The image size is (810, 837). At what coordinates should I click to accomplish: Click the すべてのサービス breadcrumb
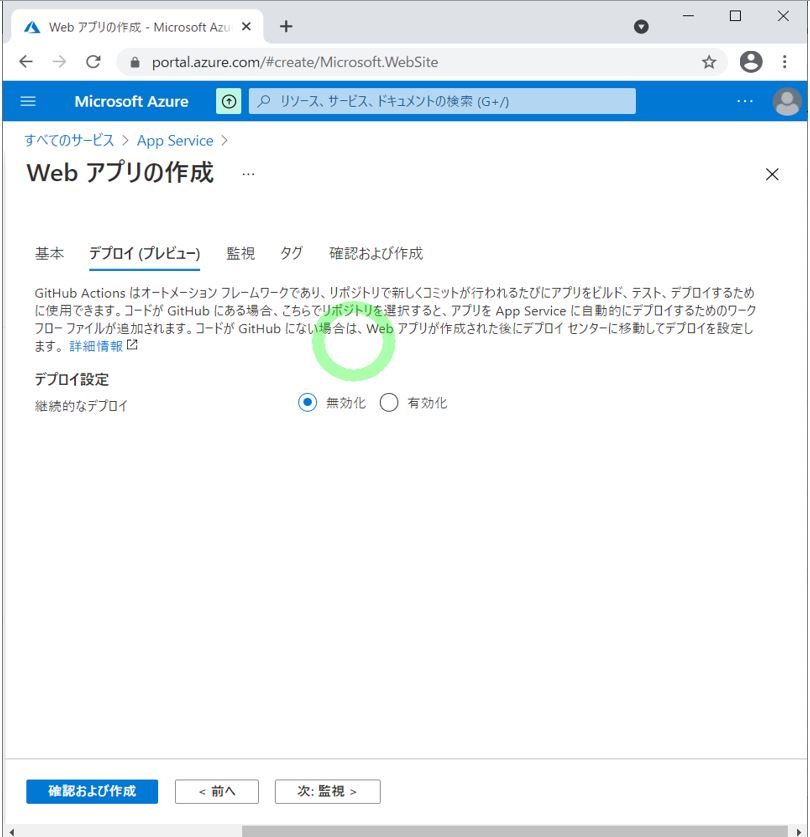tap(69, 140)
